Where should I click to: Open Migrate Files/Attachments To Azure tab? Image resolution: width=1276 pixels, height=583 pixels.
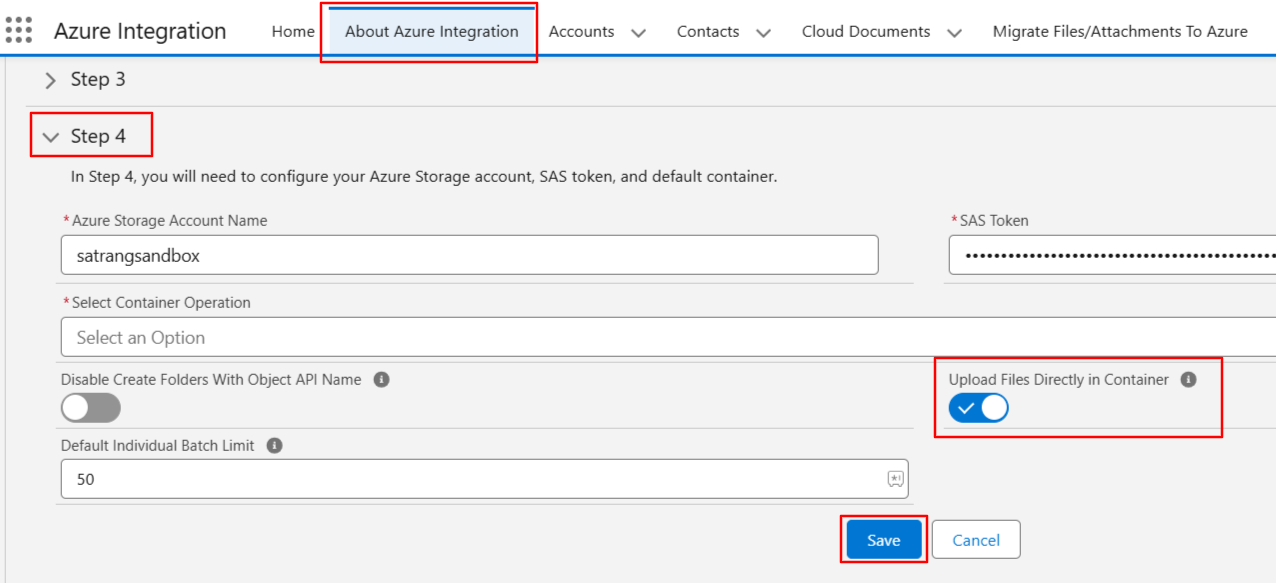click(x=1120, y=31)
